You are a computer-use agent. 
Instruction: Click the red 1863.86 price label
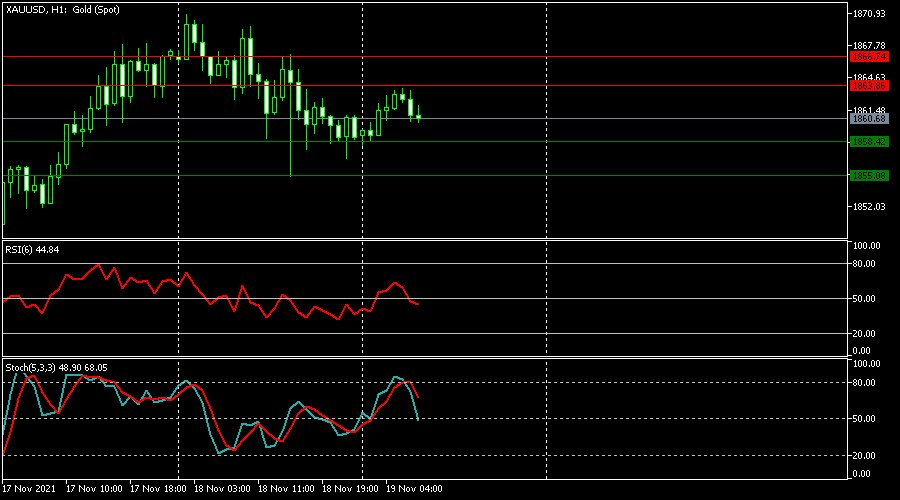click(869, 86)
